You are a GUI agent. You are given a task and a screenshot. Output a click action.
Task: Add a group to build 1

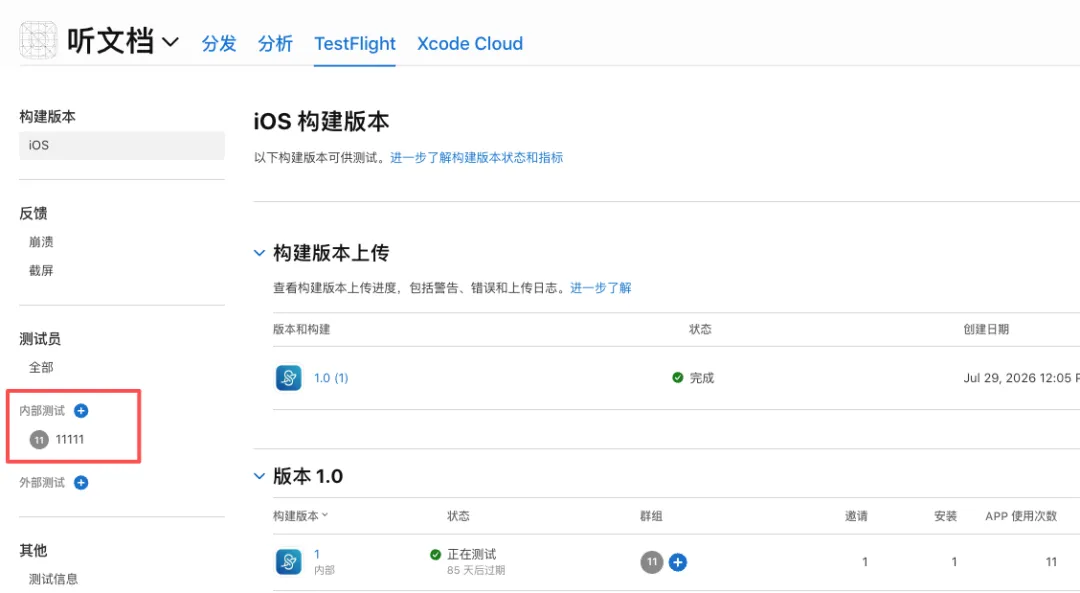click(x=678, y=562)
